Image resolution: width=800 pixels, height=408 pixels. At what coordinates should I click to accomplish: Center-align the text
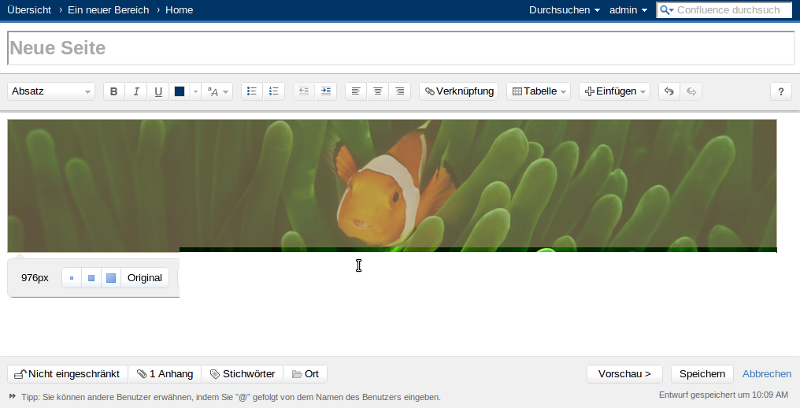click(378, 91)
